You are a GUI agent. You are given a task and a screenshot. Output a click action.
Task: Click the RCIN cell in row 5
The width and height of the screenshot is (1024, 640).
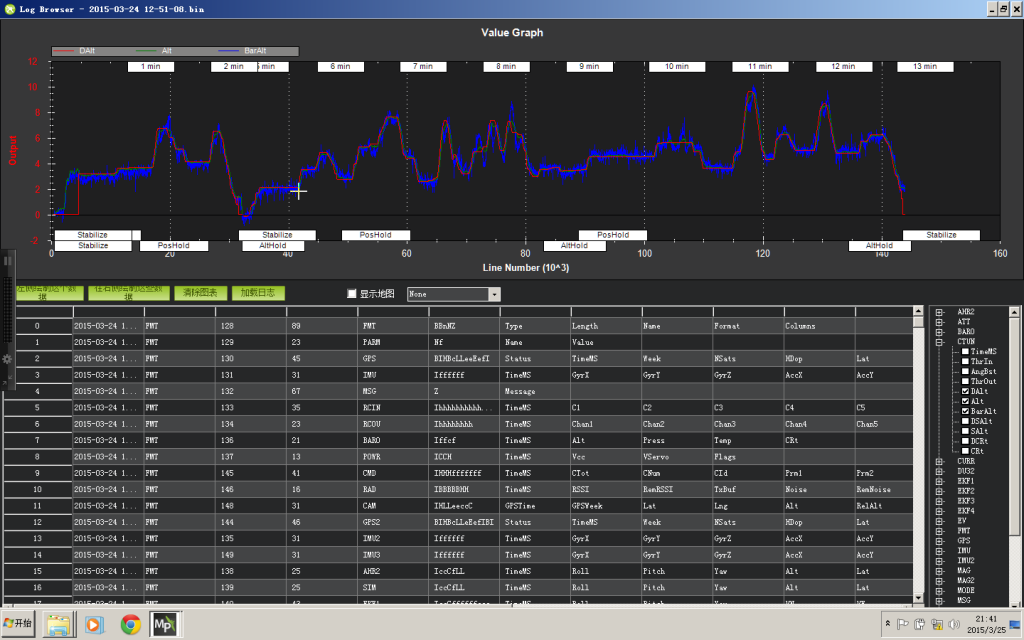(393, 408)
